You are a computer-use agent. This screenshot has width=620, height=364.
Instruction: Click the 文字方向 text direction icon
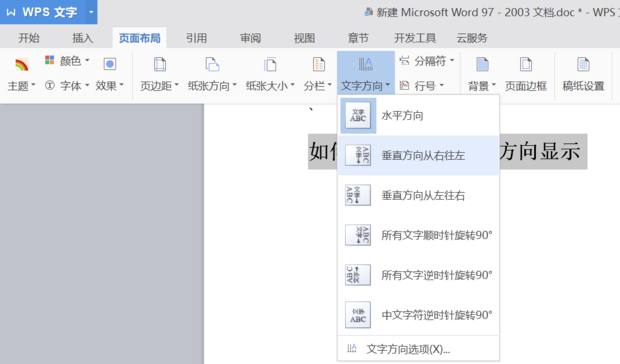tap(366, 64)
